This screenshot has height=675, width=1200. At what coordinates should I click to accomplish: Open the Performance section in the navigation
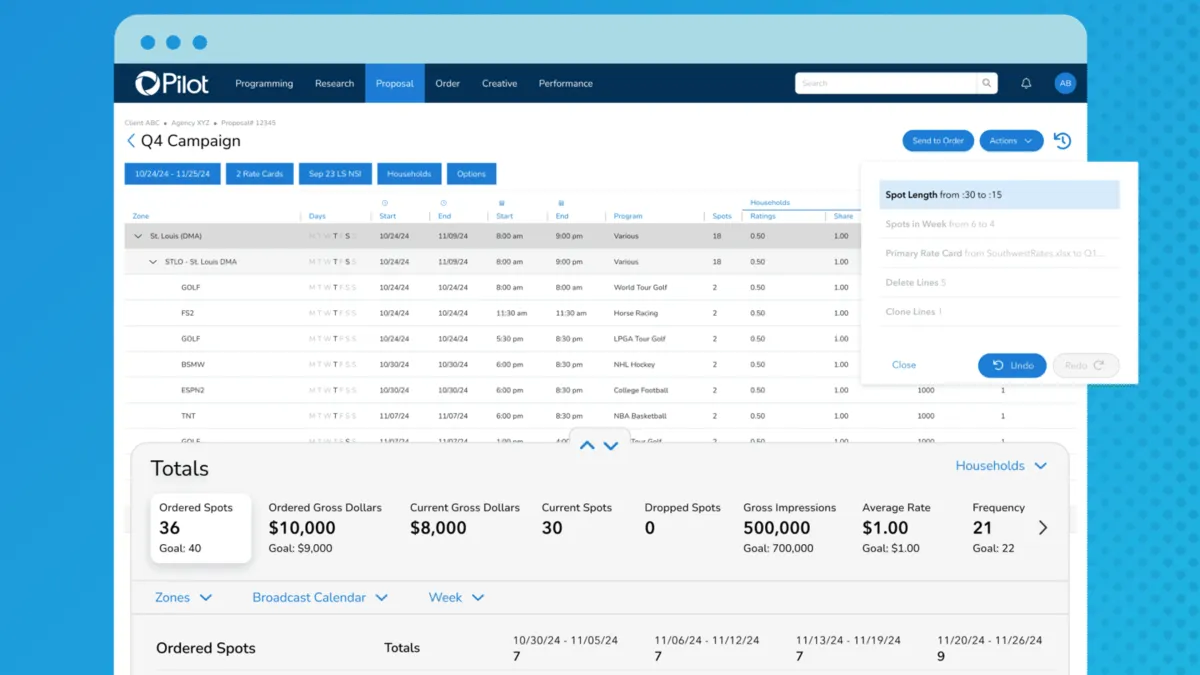click(565, 83)
